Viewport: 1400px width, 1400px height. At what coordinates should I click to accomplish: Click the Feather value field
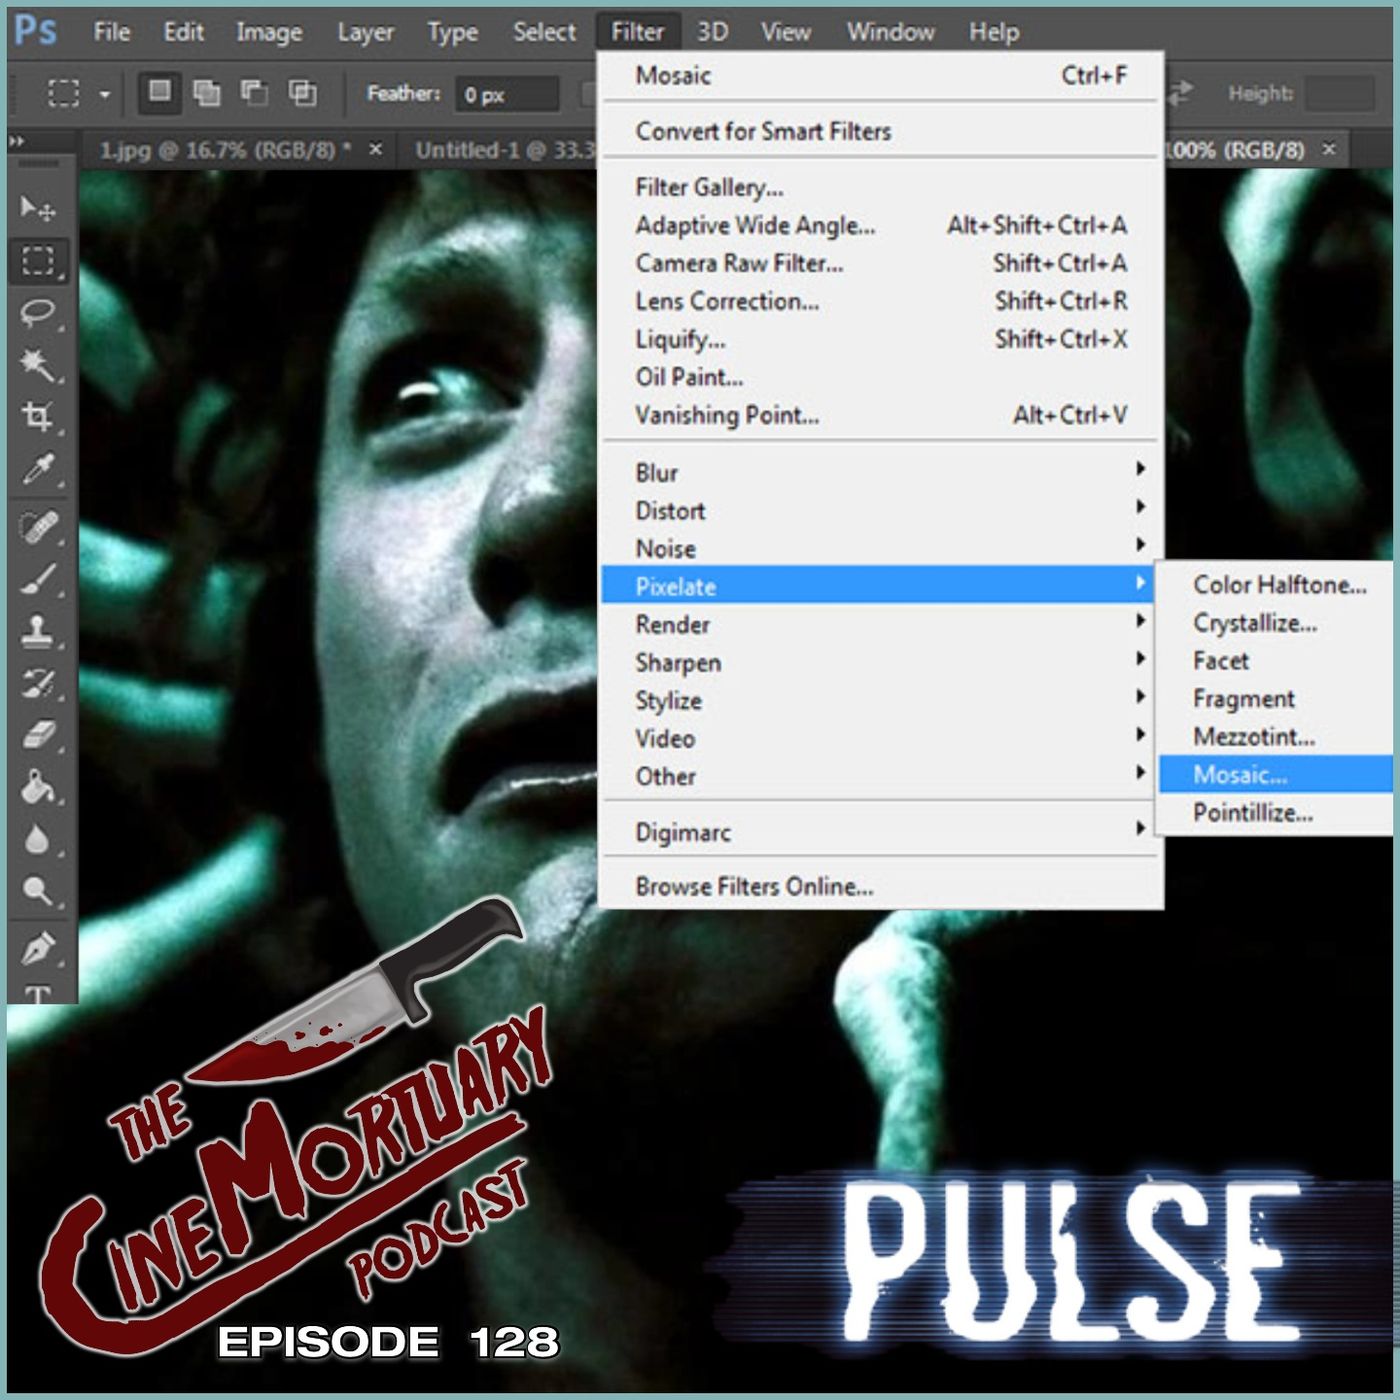506,94
